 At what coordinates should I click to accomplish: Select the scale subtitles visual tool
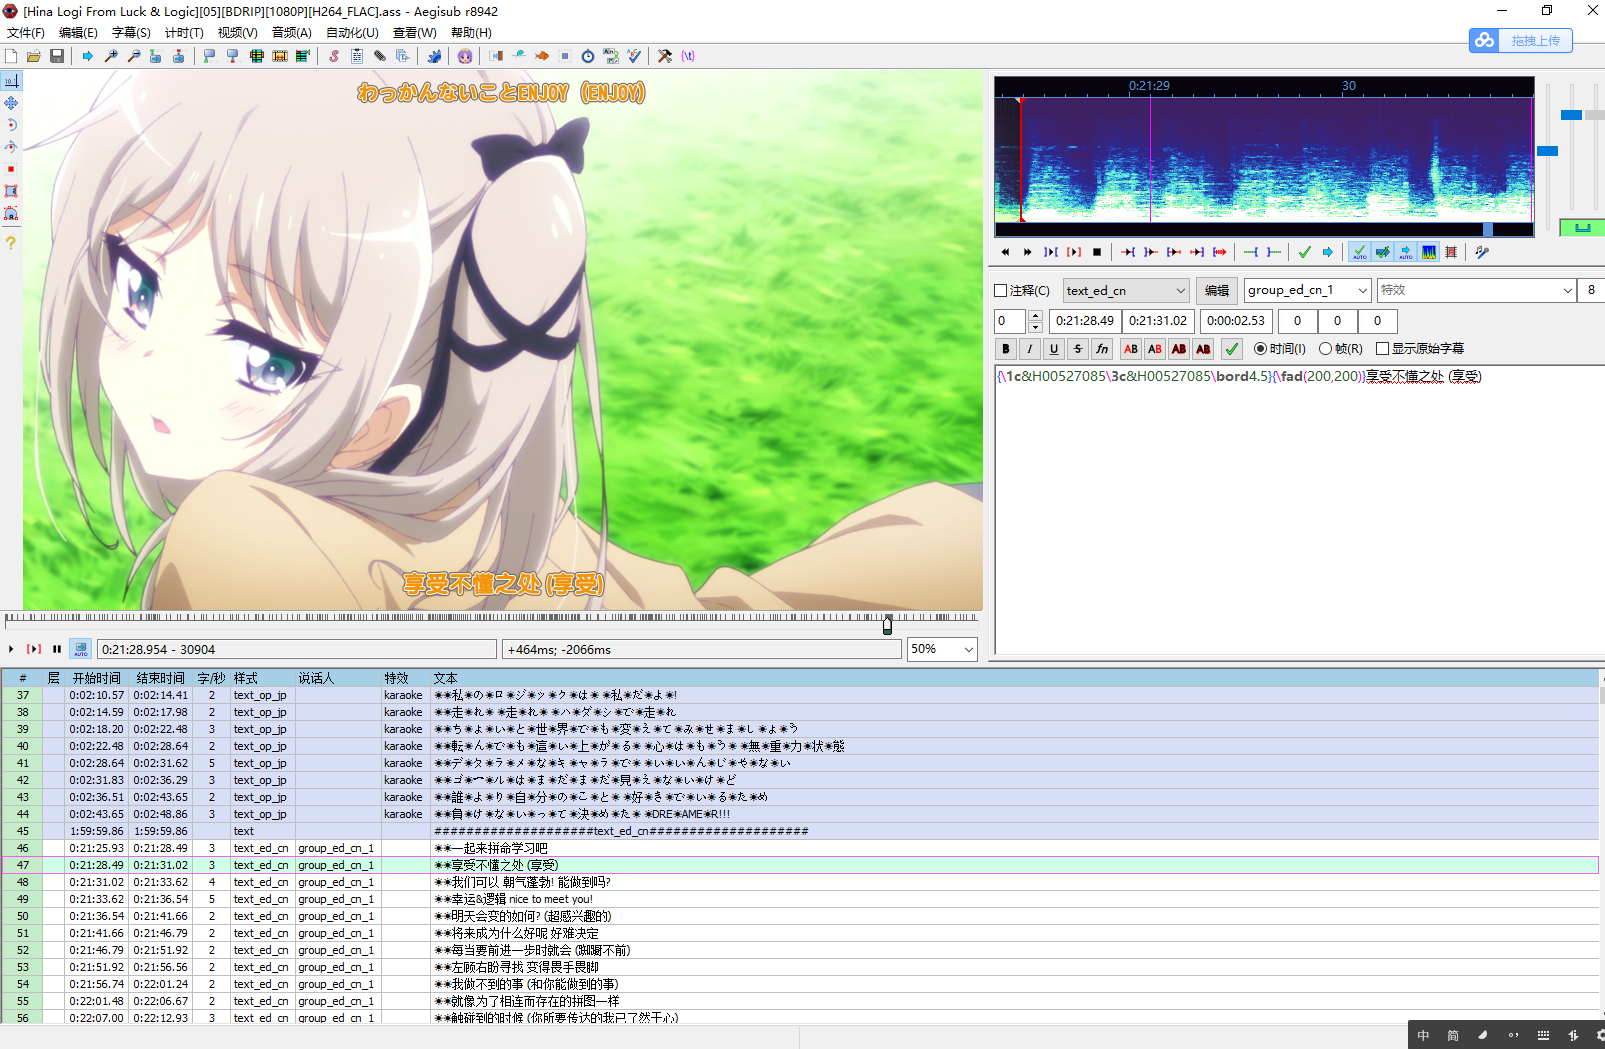click(x=11, y=169)
